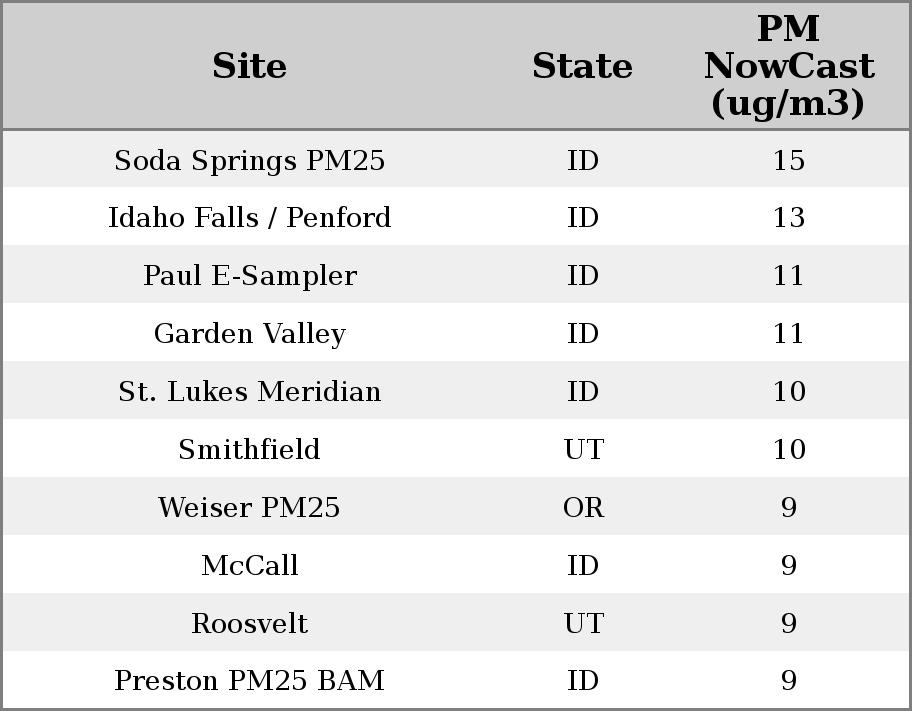912x711 pixels.
Task: Click the UT state cell for Roosvelt
Action: [x=583, y=624]
